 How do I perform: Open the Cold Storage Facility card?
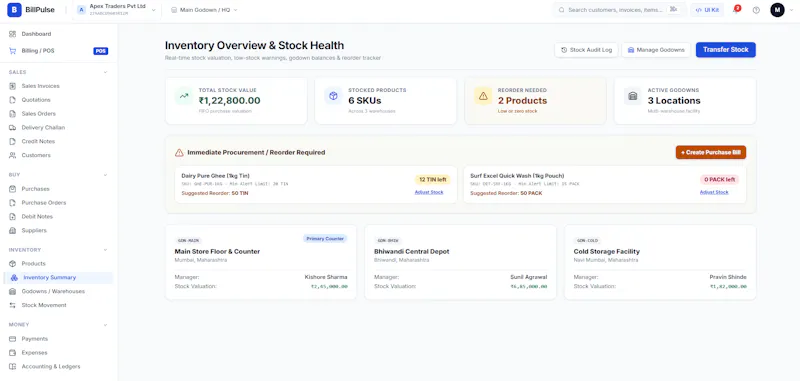(660, 262)
